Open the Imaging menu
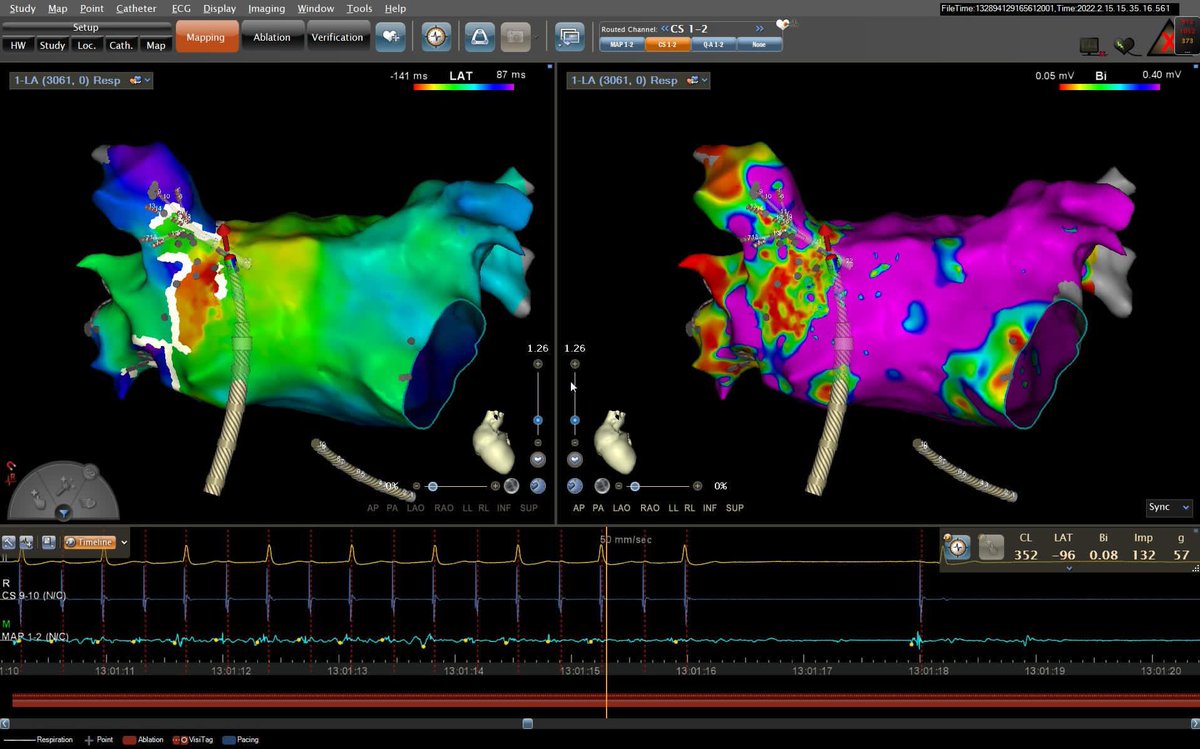 [267, 8]
